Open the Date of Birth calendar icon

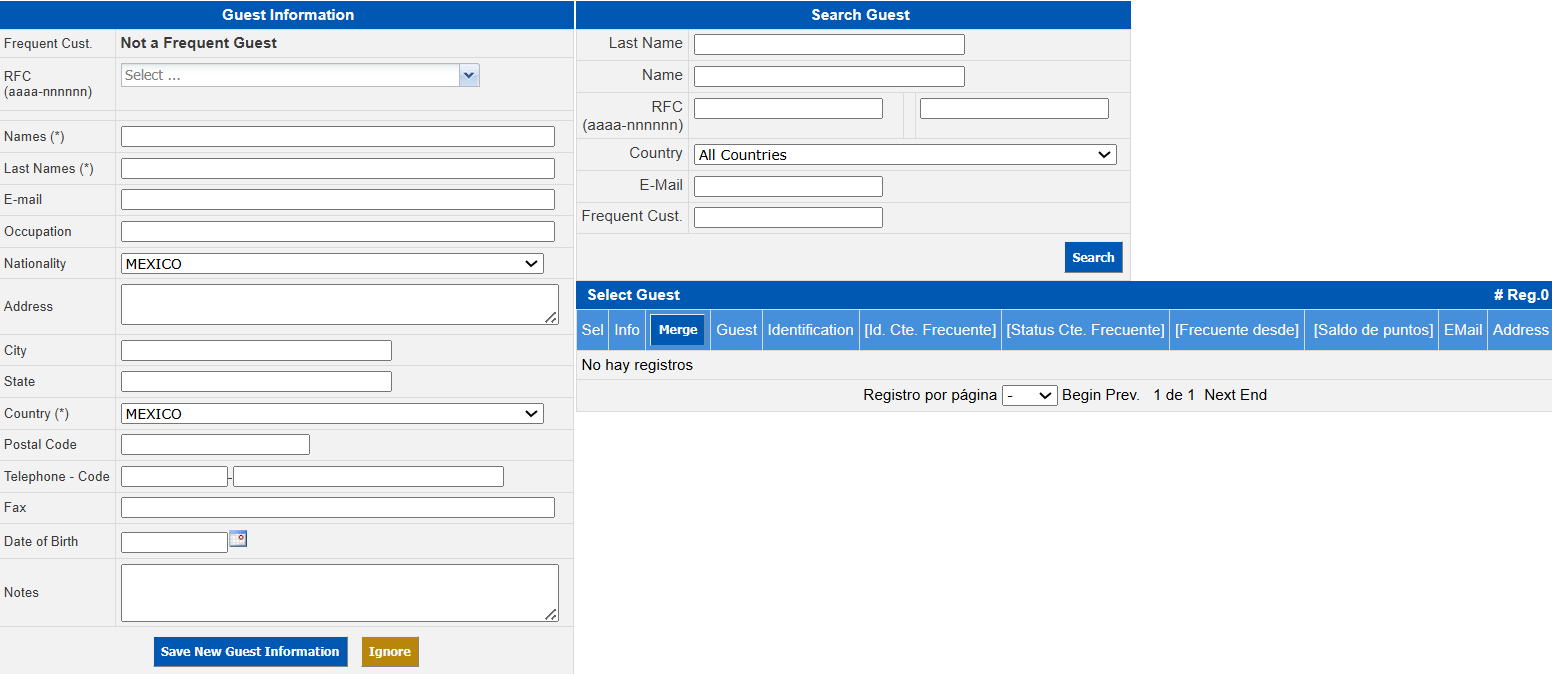(x=238, y=539)
